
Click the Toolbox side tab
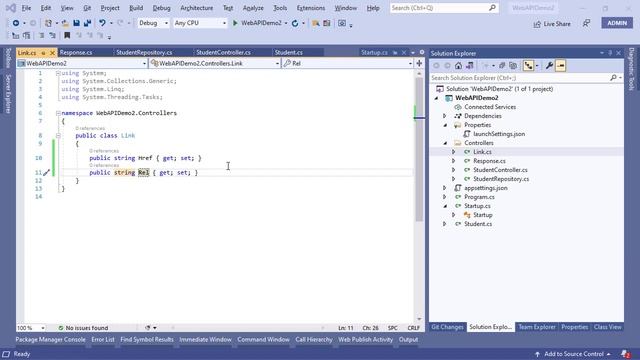click(8, 58)
